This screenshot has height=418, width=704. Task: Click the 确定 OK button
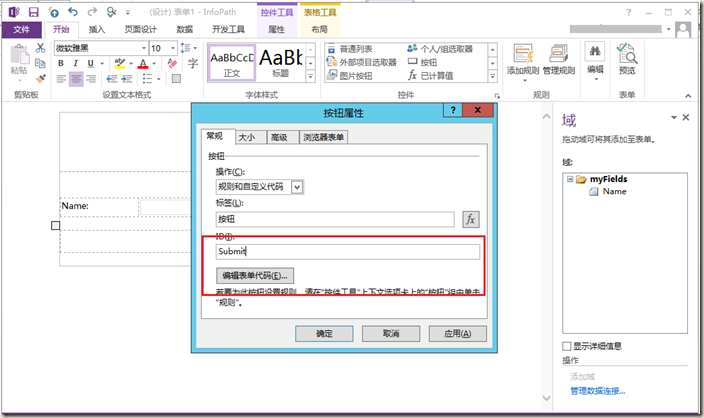[x=324, y=333]
